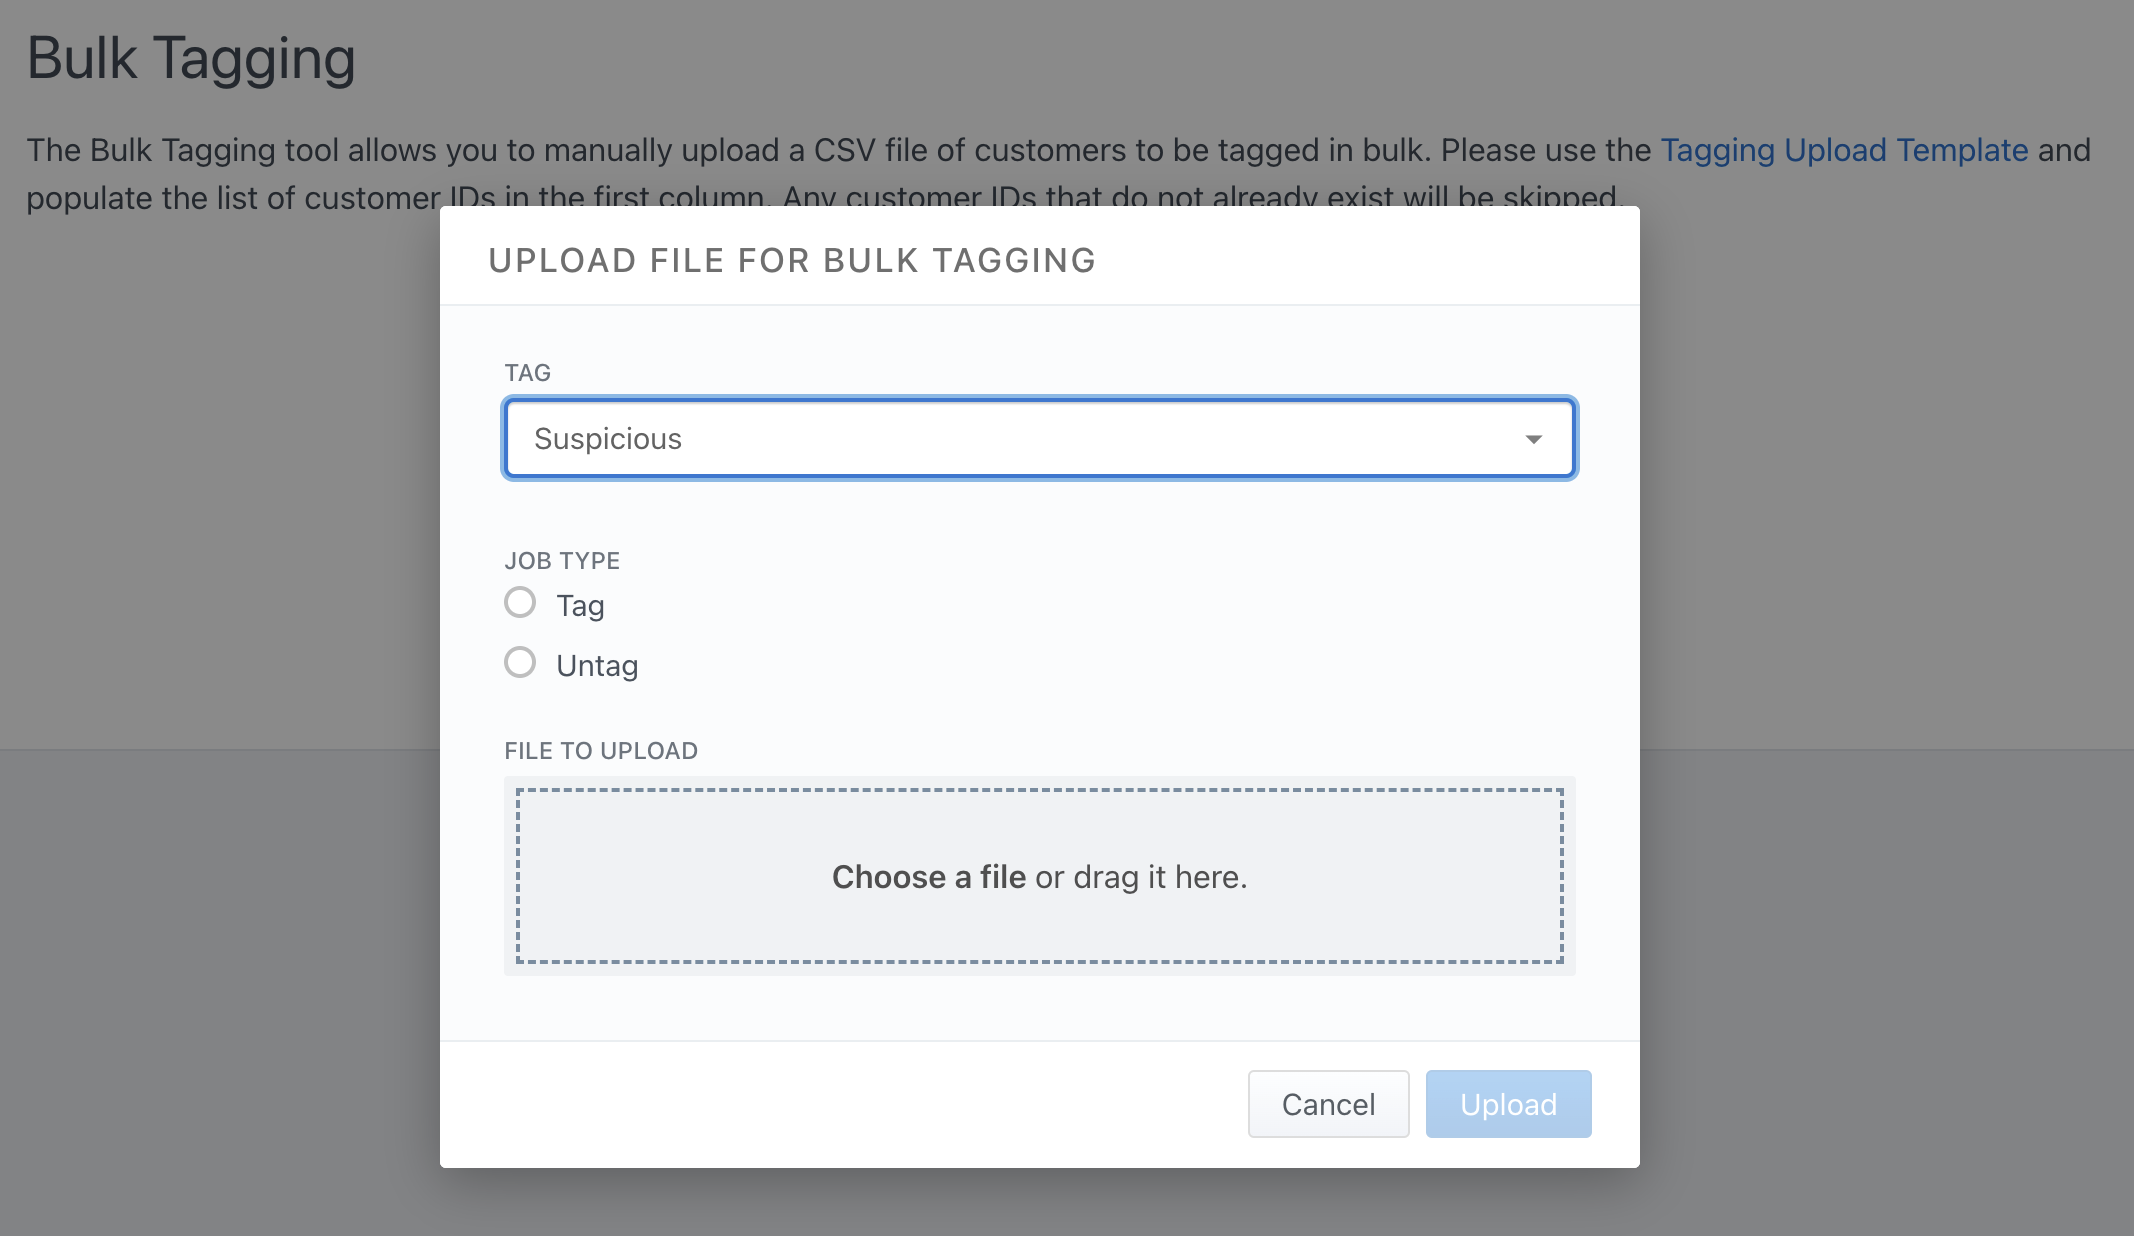Open the Tagging Upload Template link

click(1844, 150)
